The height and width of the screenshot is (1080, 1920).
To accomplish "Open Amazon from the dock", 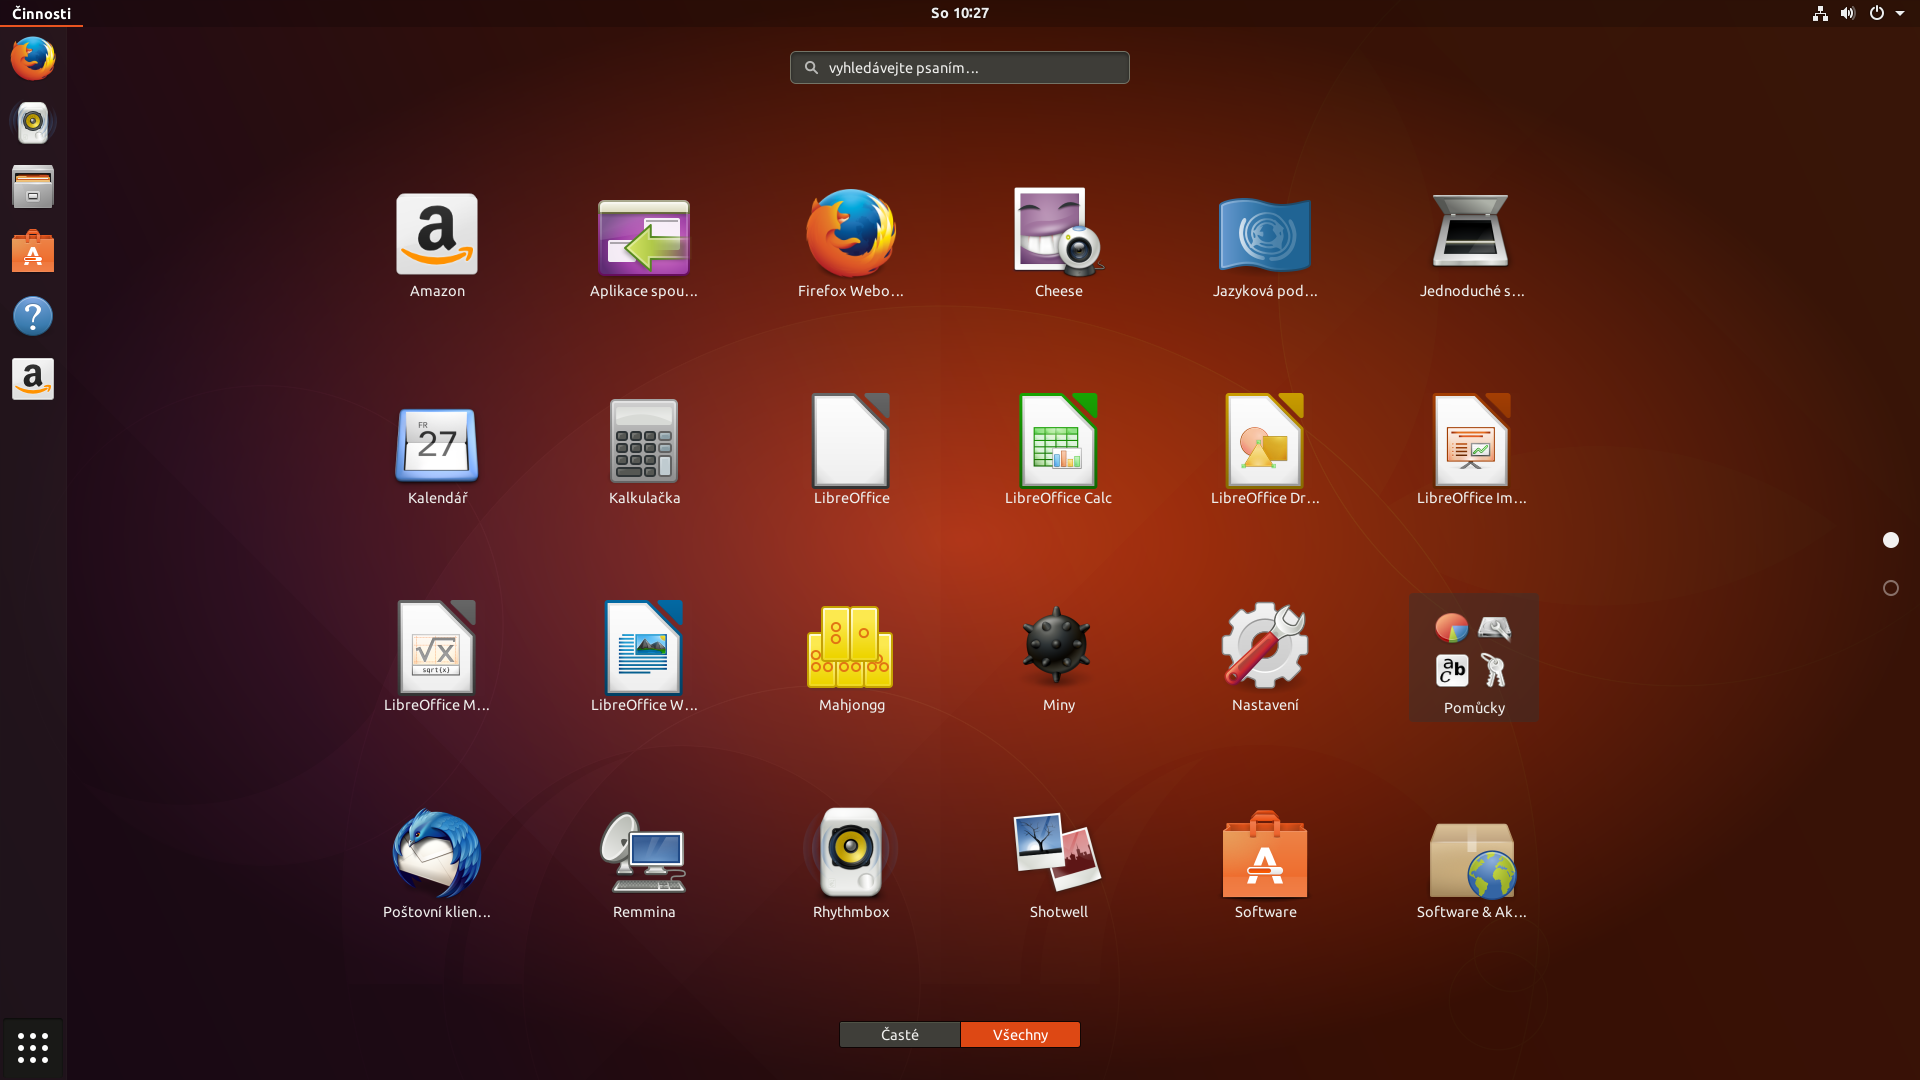I will [x=33, y=380].
